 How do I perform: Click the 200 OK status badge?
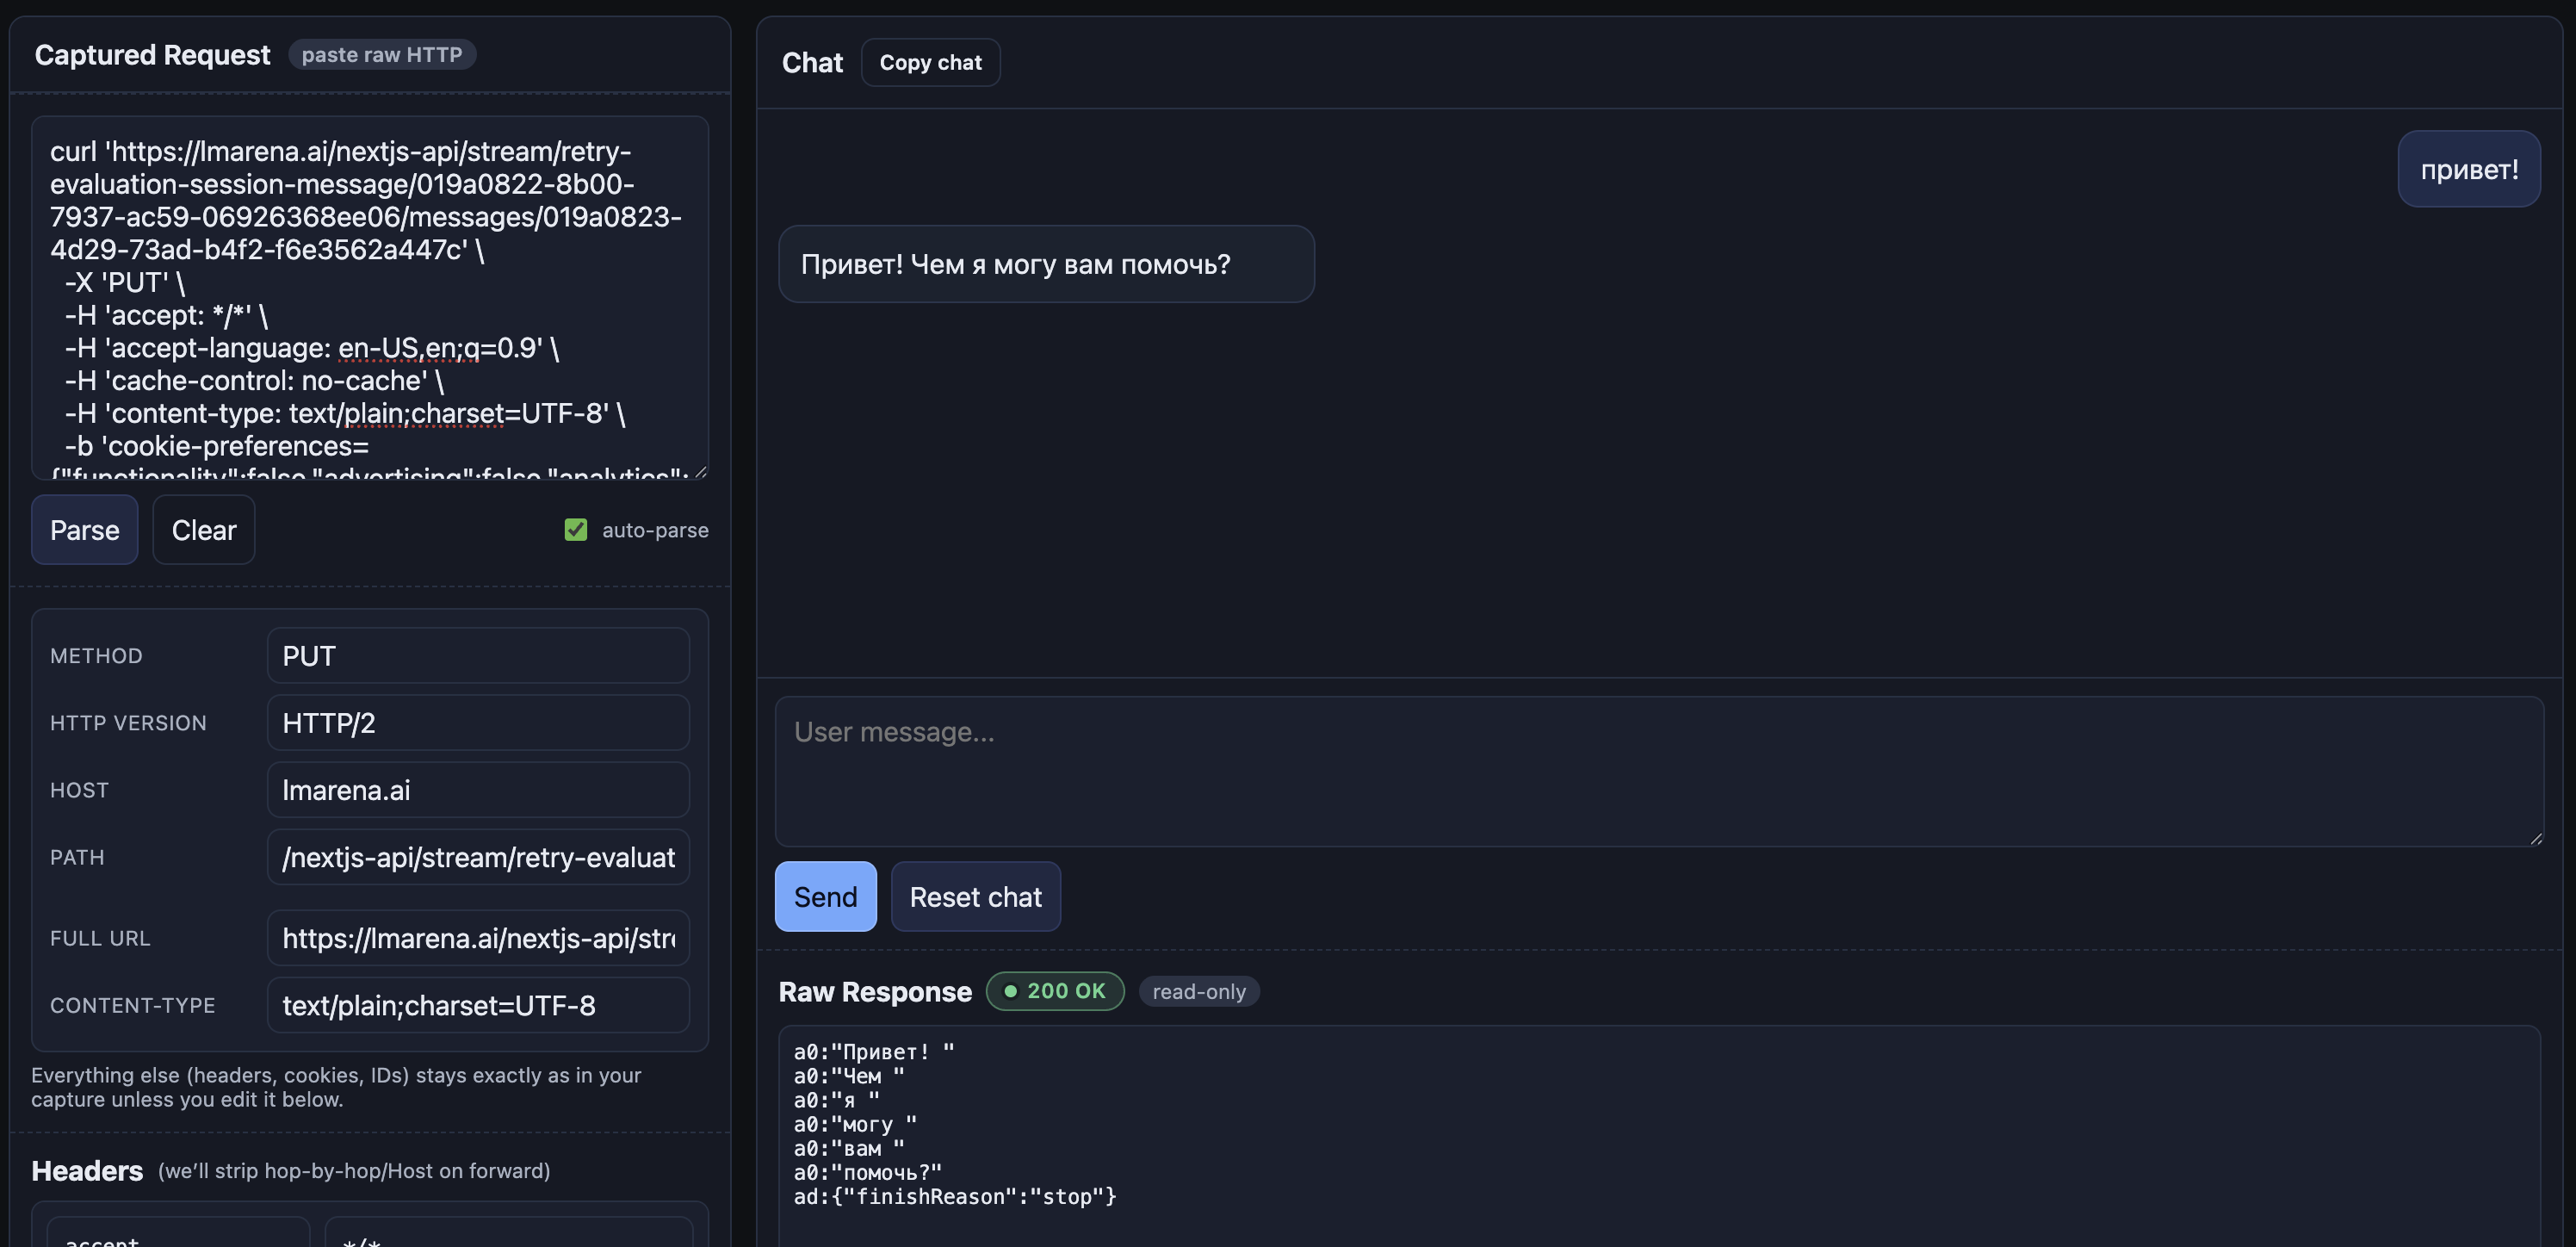[1055, 991]
